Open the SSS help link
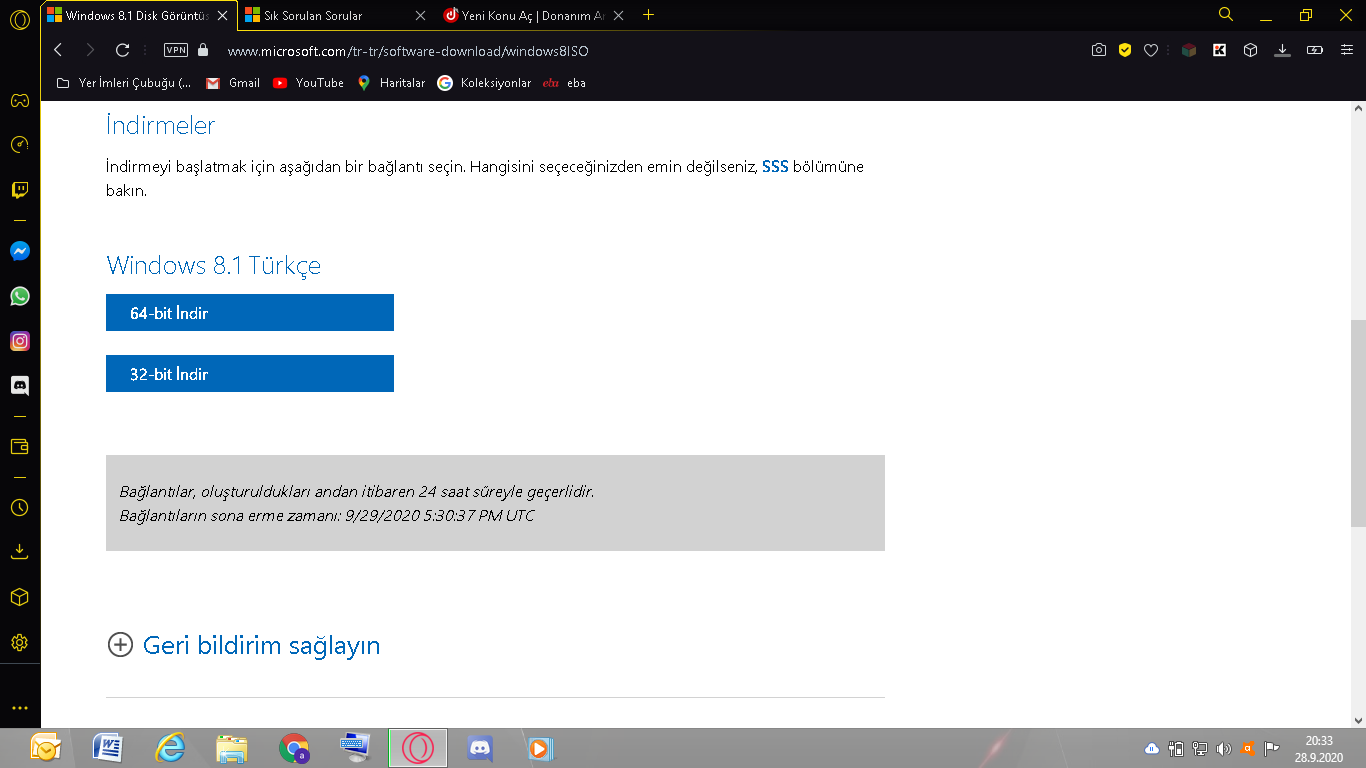The image size is (1366, 768). [775, 167]
